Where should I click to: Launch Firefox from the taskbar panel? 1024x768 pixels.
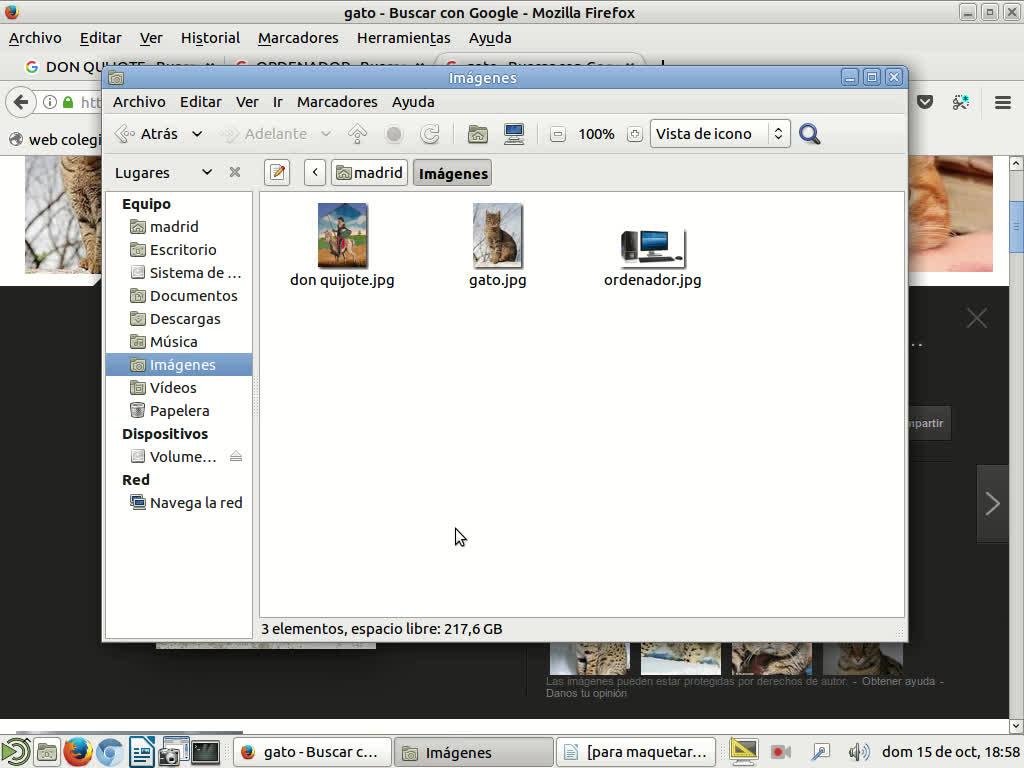pos(78,752)
